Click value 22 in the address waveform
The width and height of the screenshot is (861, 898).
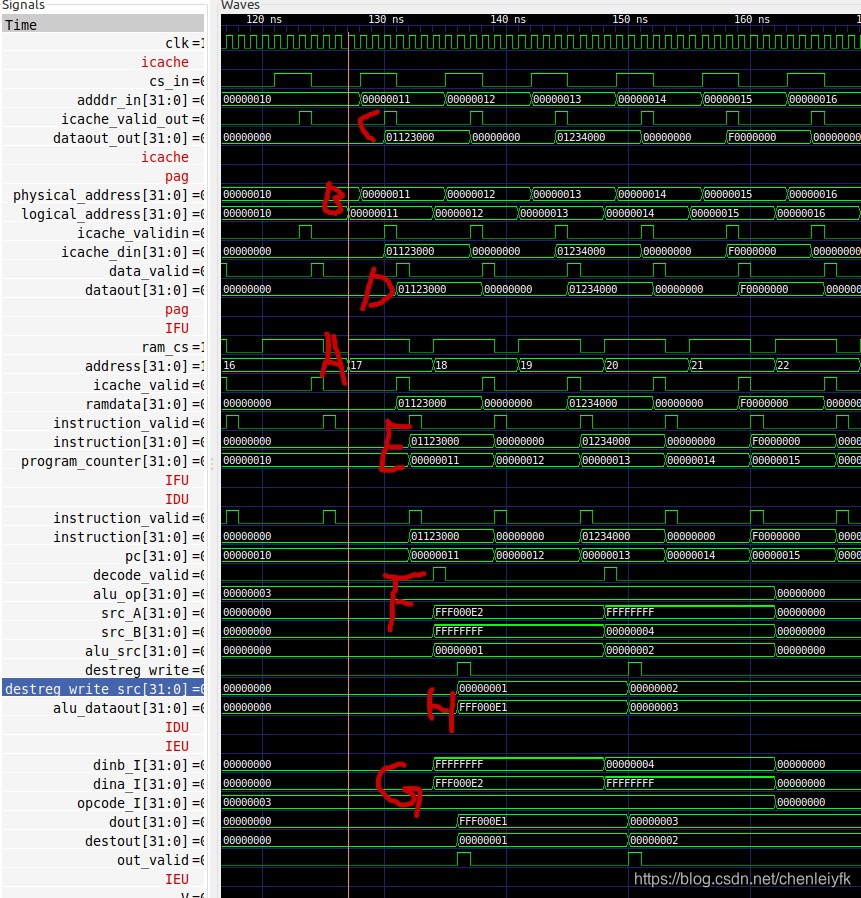(783, 365)
